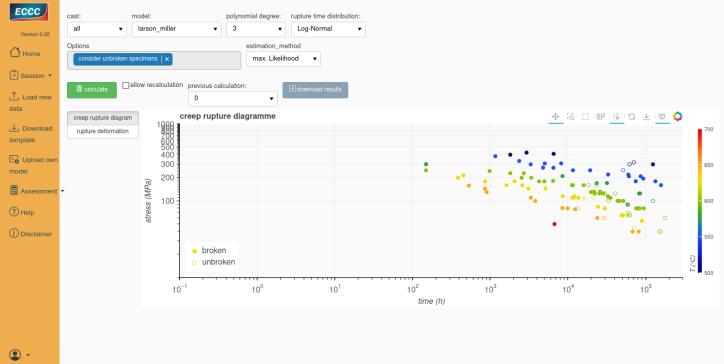Open the Bokeh logo link

[x=677, y=116]
